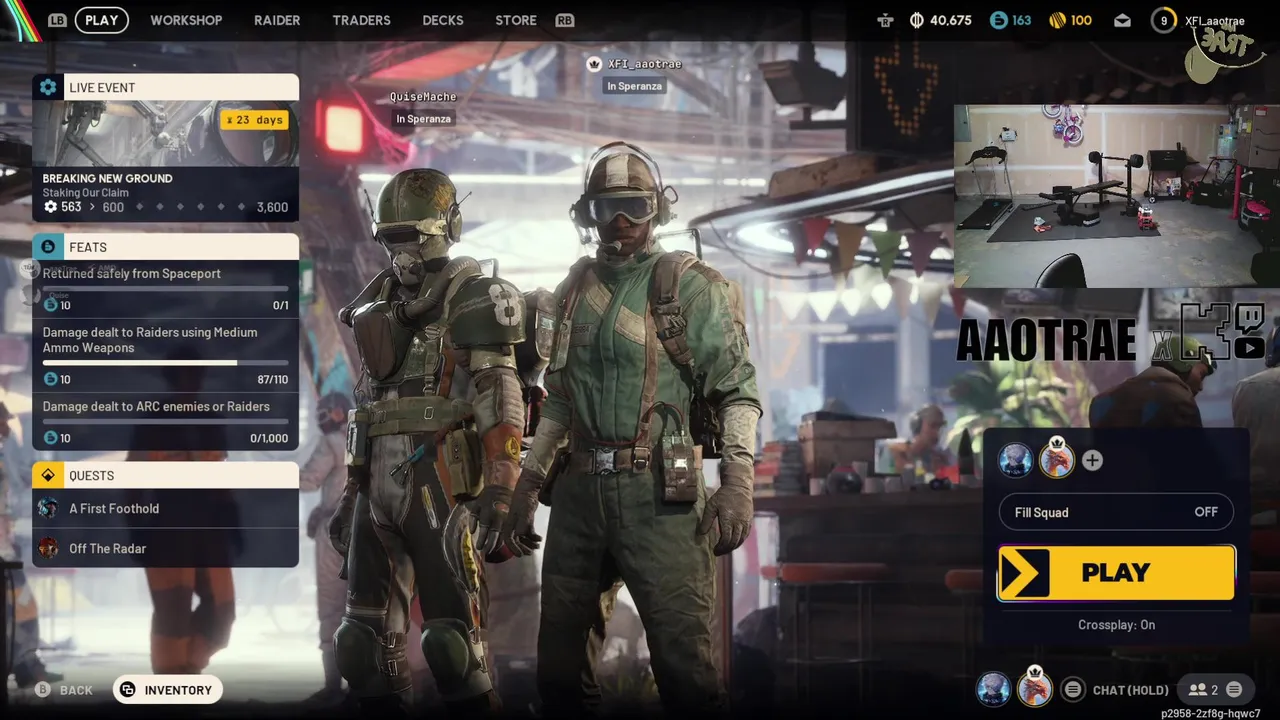Open the DECKS tab
This screenshot has width=1280, height=720.
tap(443, 20)
